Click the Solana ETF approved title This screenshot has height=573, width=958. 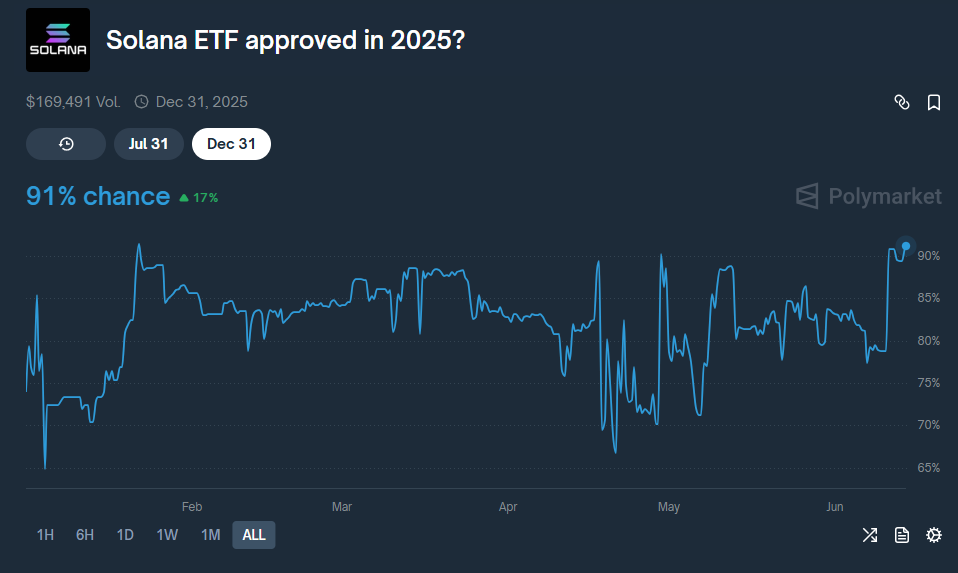tap(286, 41)
